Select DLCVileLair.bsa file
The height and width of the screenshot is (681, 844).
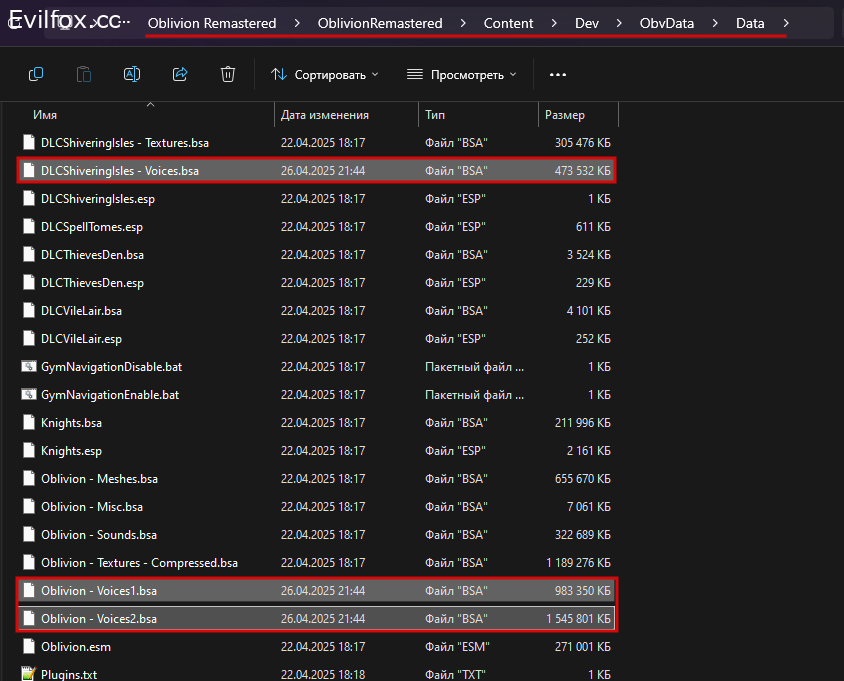[317, 311]
